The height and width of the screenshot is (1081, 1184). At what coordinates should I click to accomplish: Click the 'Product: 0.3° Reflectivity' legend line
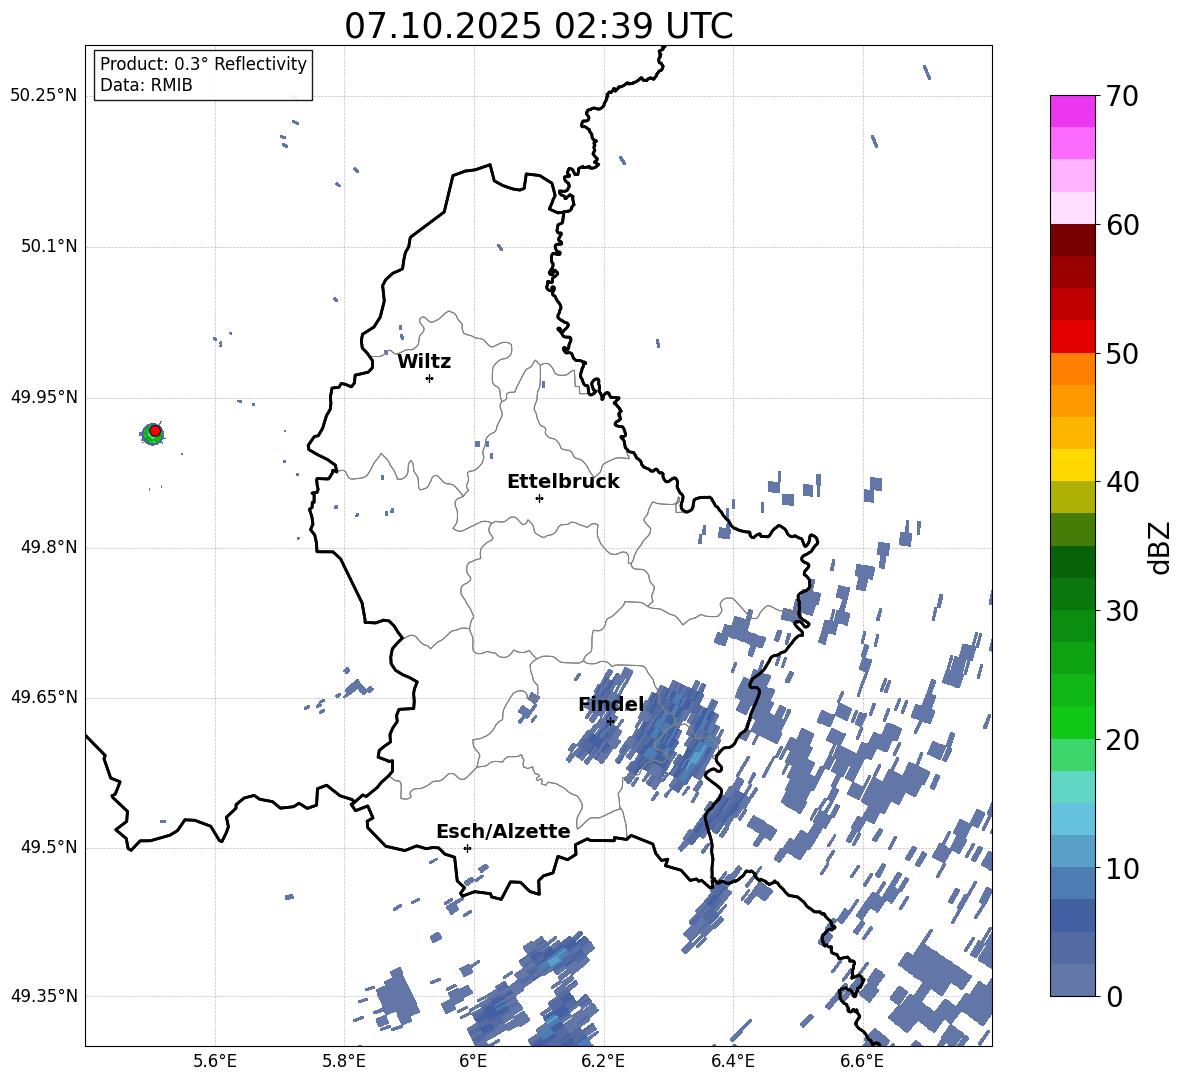tap(203, 64)
